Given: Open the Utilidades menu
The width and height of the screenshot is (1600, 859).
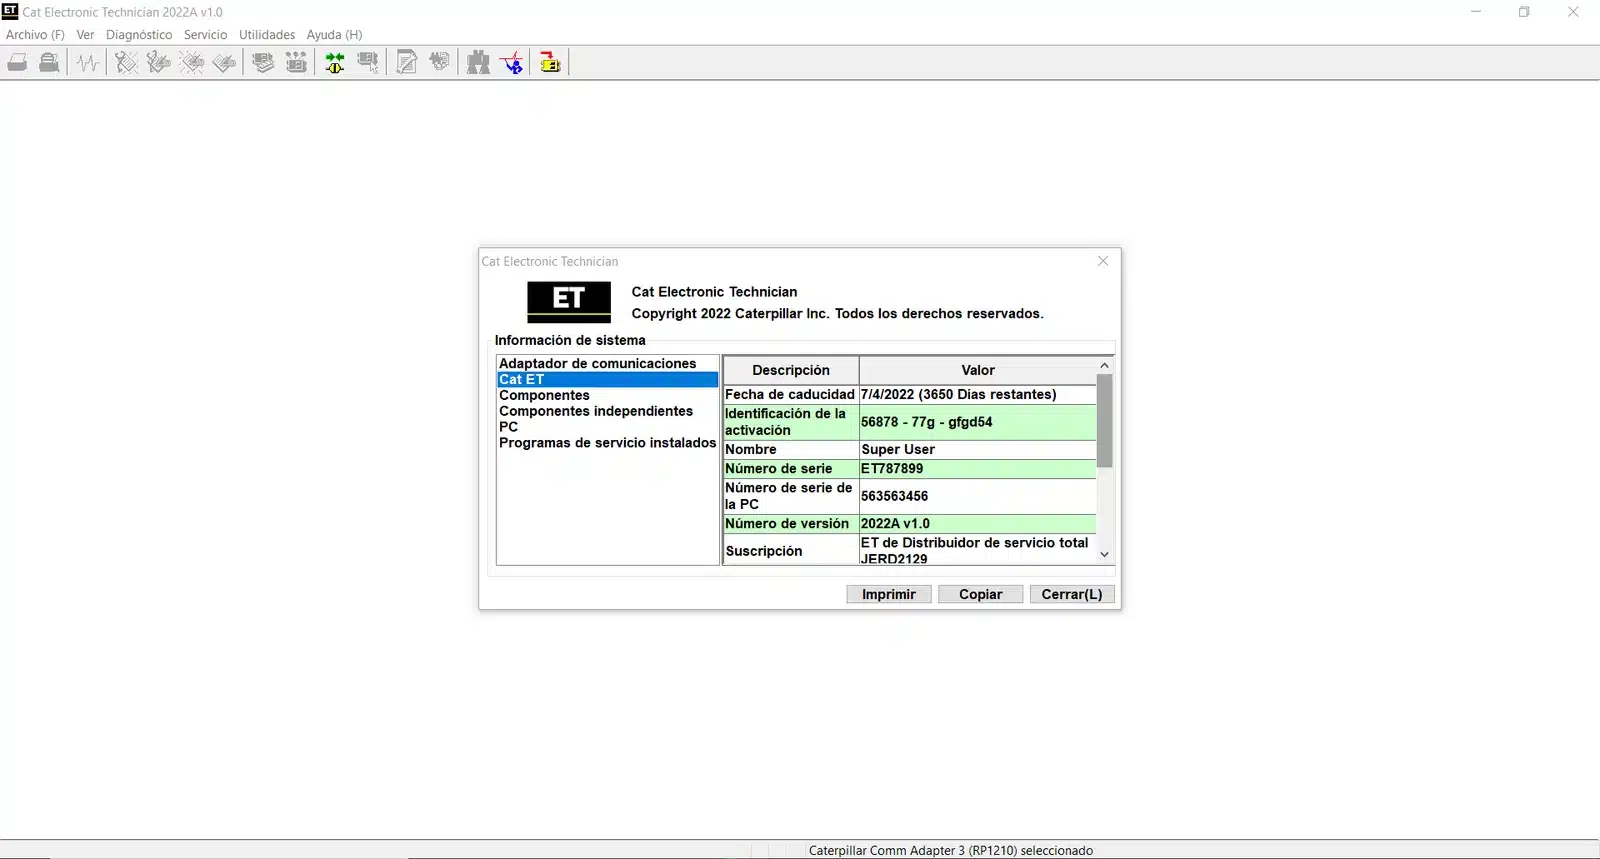Looking at the screenshot, I should click(267, 35).
